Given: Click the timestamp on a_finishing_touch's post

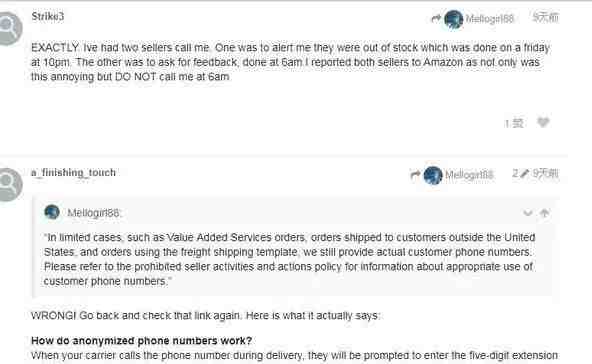Looking at the screenshot, I should pos(546,173).
